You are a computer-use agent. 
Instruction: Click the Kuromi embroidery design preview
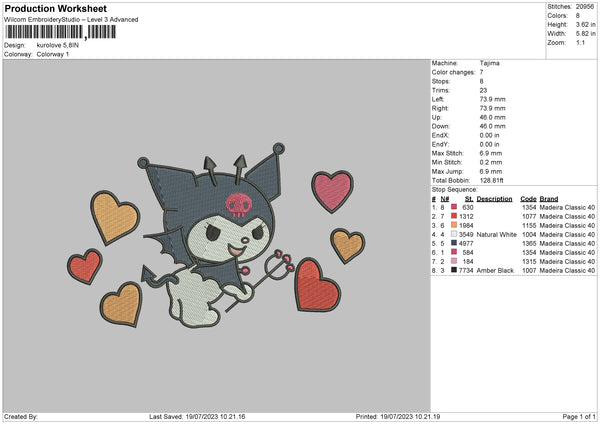click(216, 235)
